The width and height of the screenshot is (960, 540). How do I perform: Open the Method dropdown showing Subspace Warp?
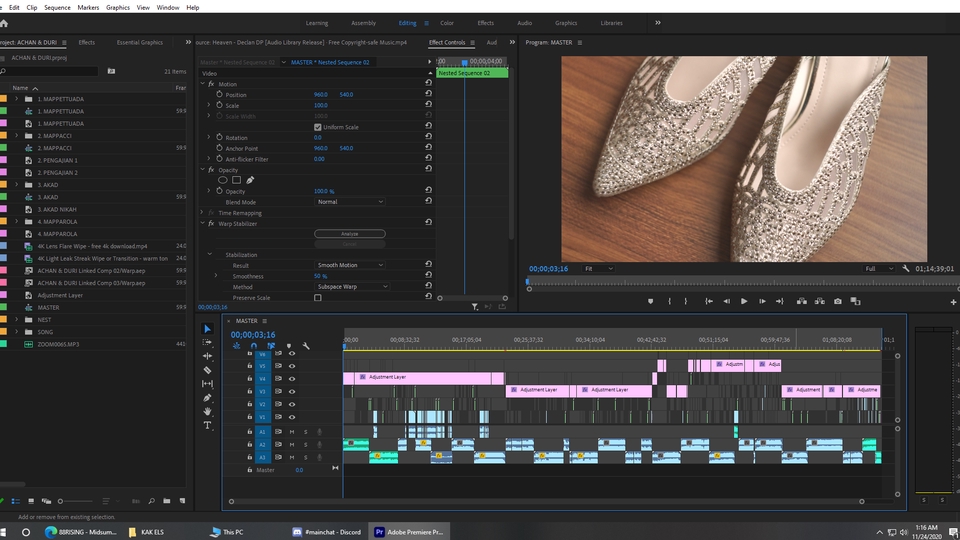click(x=352, y=287)
